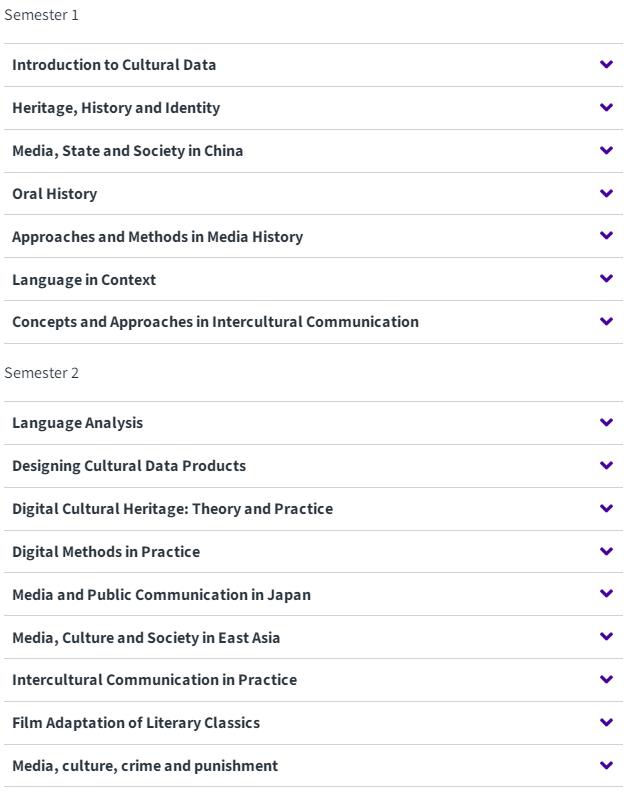Select the Language Analysis module title

(x=78, y=423)
